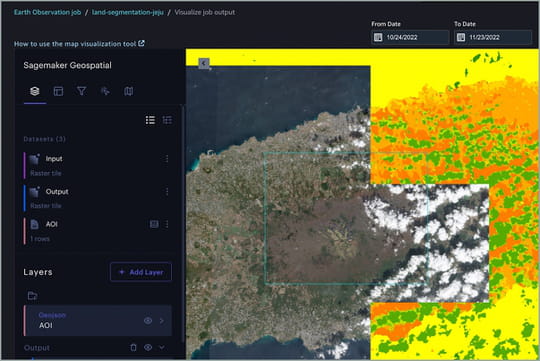
Task: Switch to sort-by-dataset view icon
Action: [167, 120]
